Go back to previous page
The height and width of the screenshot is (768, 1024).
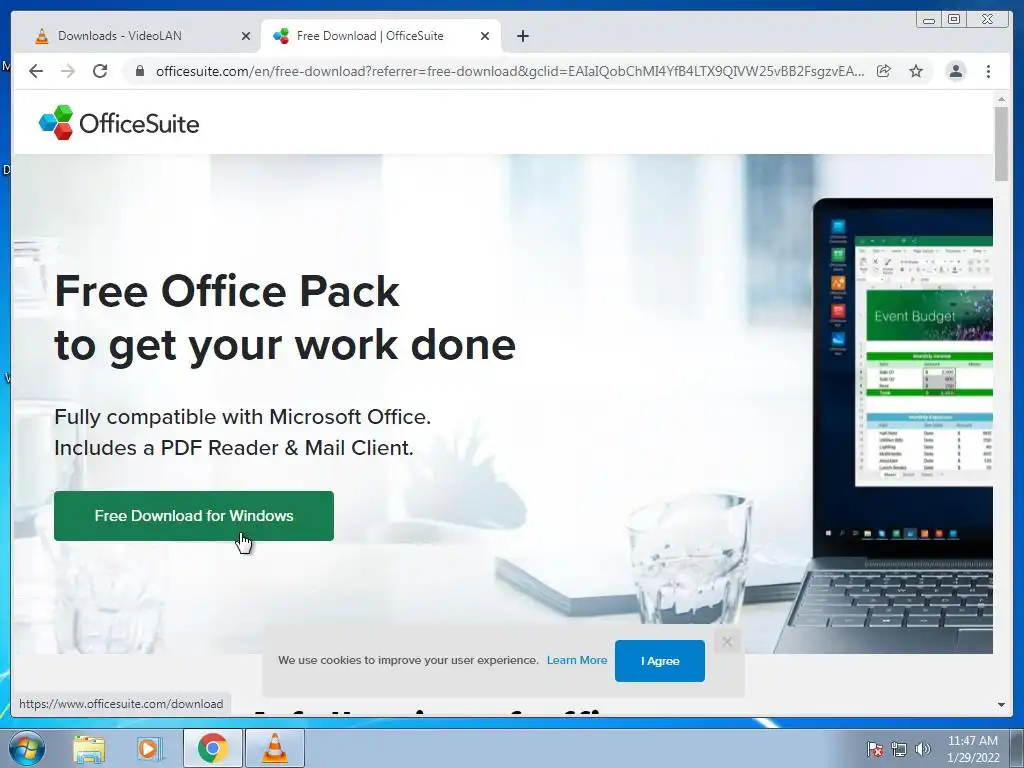click(36, 71)
